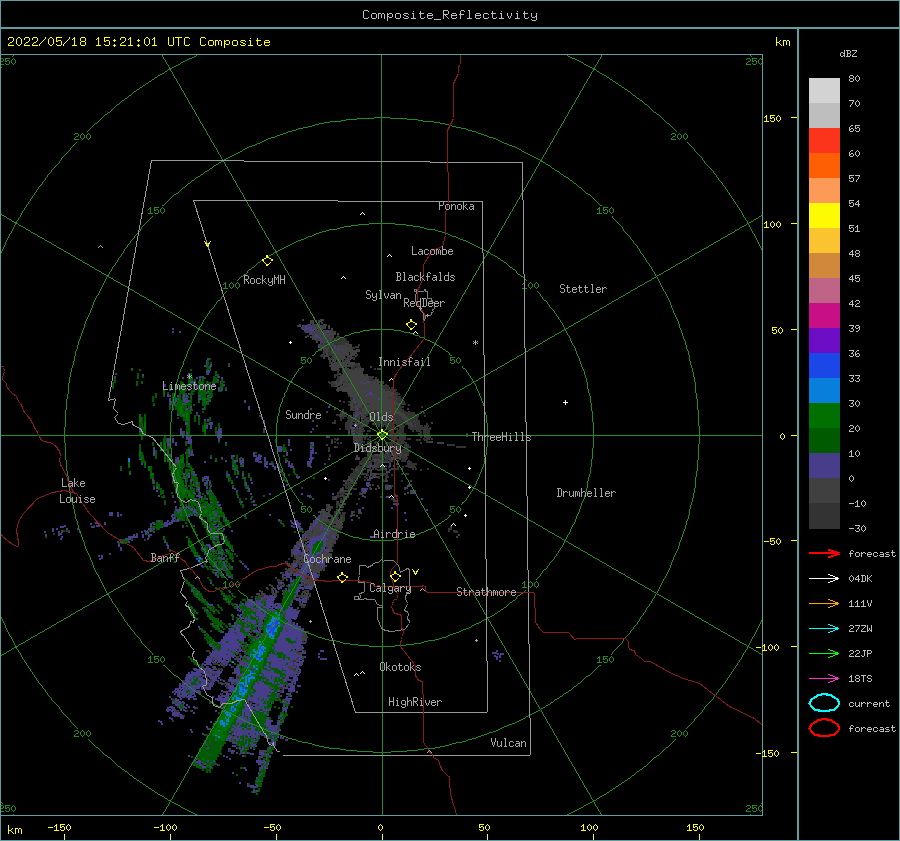This screenshot has height=841, width=900.
Task: Click the cyan current ellipse legend icon
Action: click(x=824, y=703)
